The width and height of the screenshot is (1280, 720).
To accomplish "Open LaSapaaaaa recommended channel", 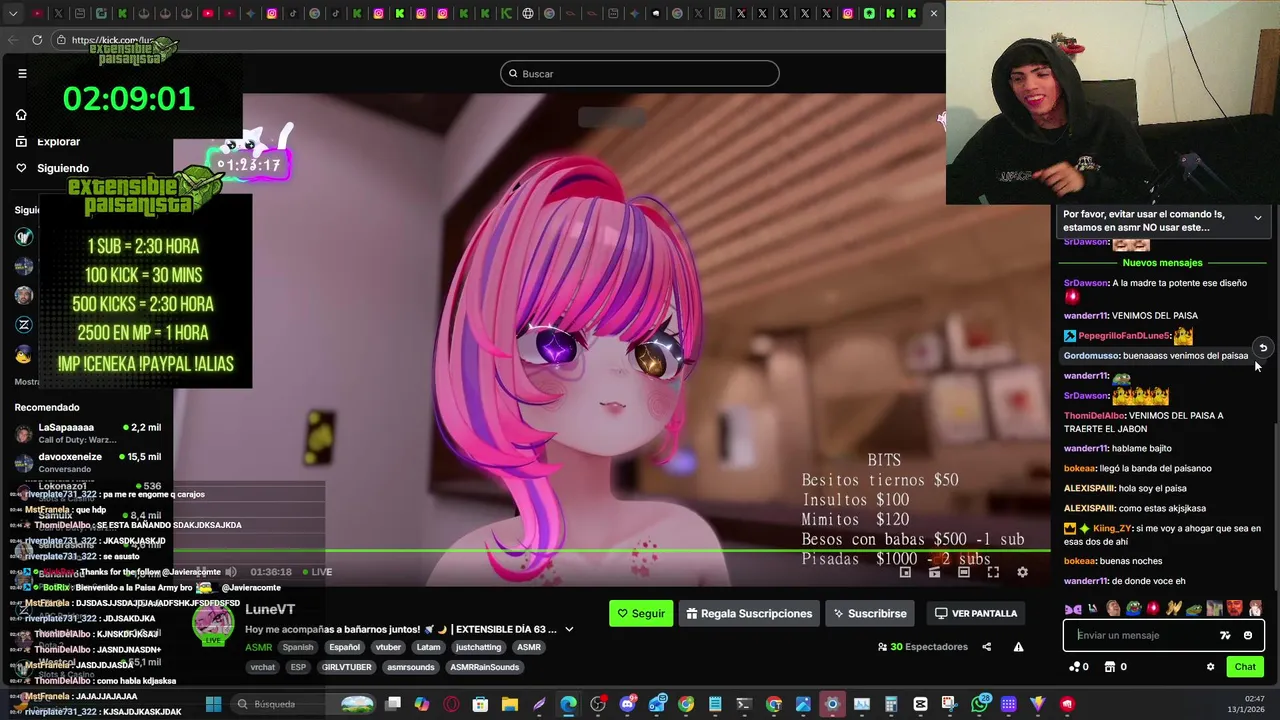I will coord(88,433).
